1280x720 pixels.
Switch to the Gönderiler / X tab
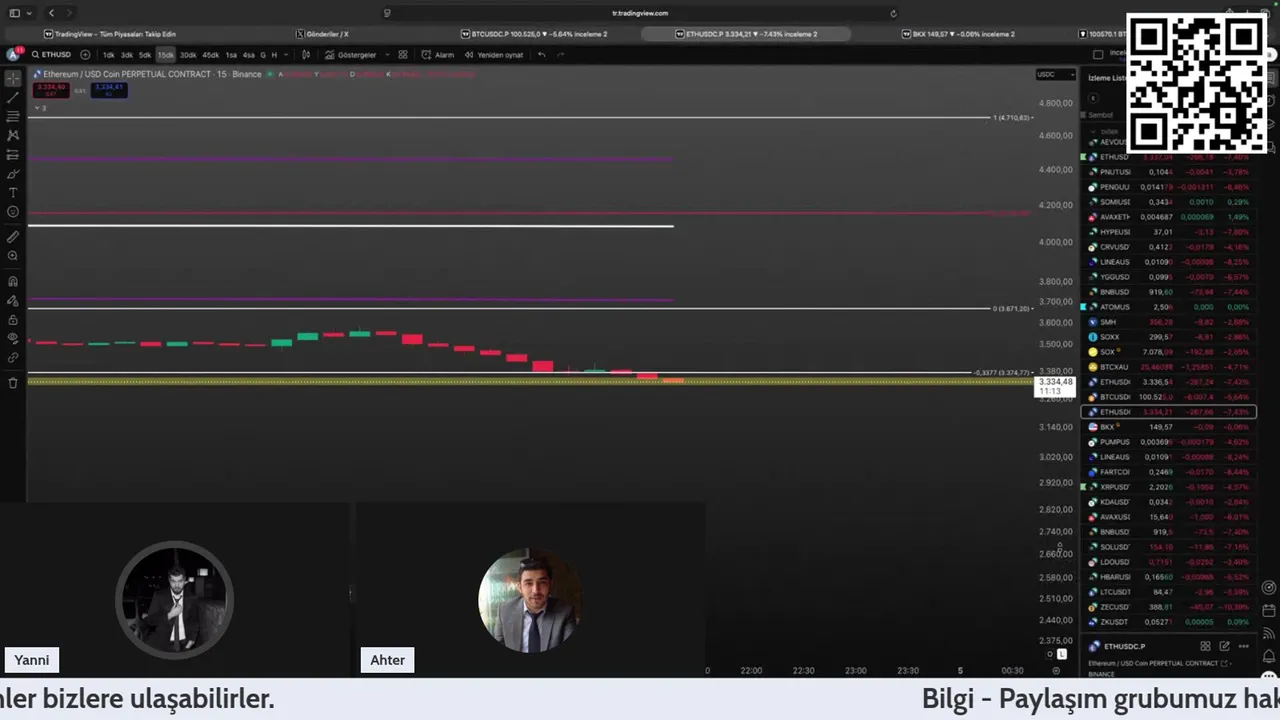pos(322,34)
